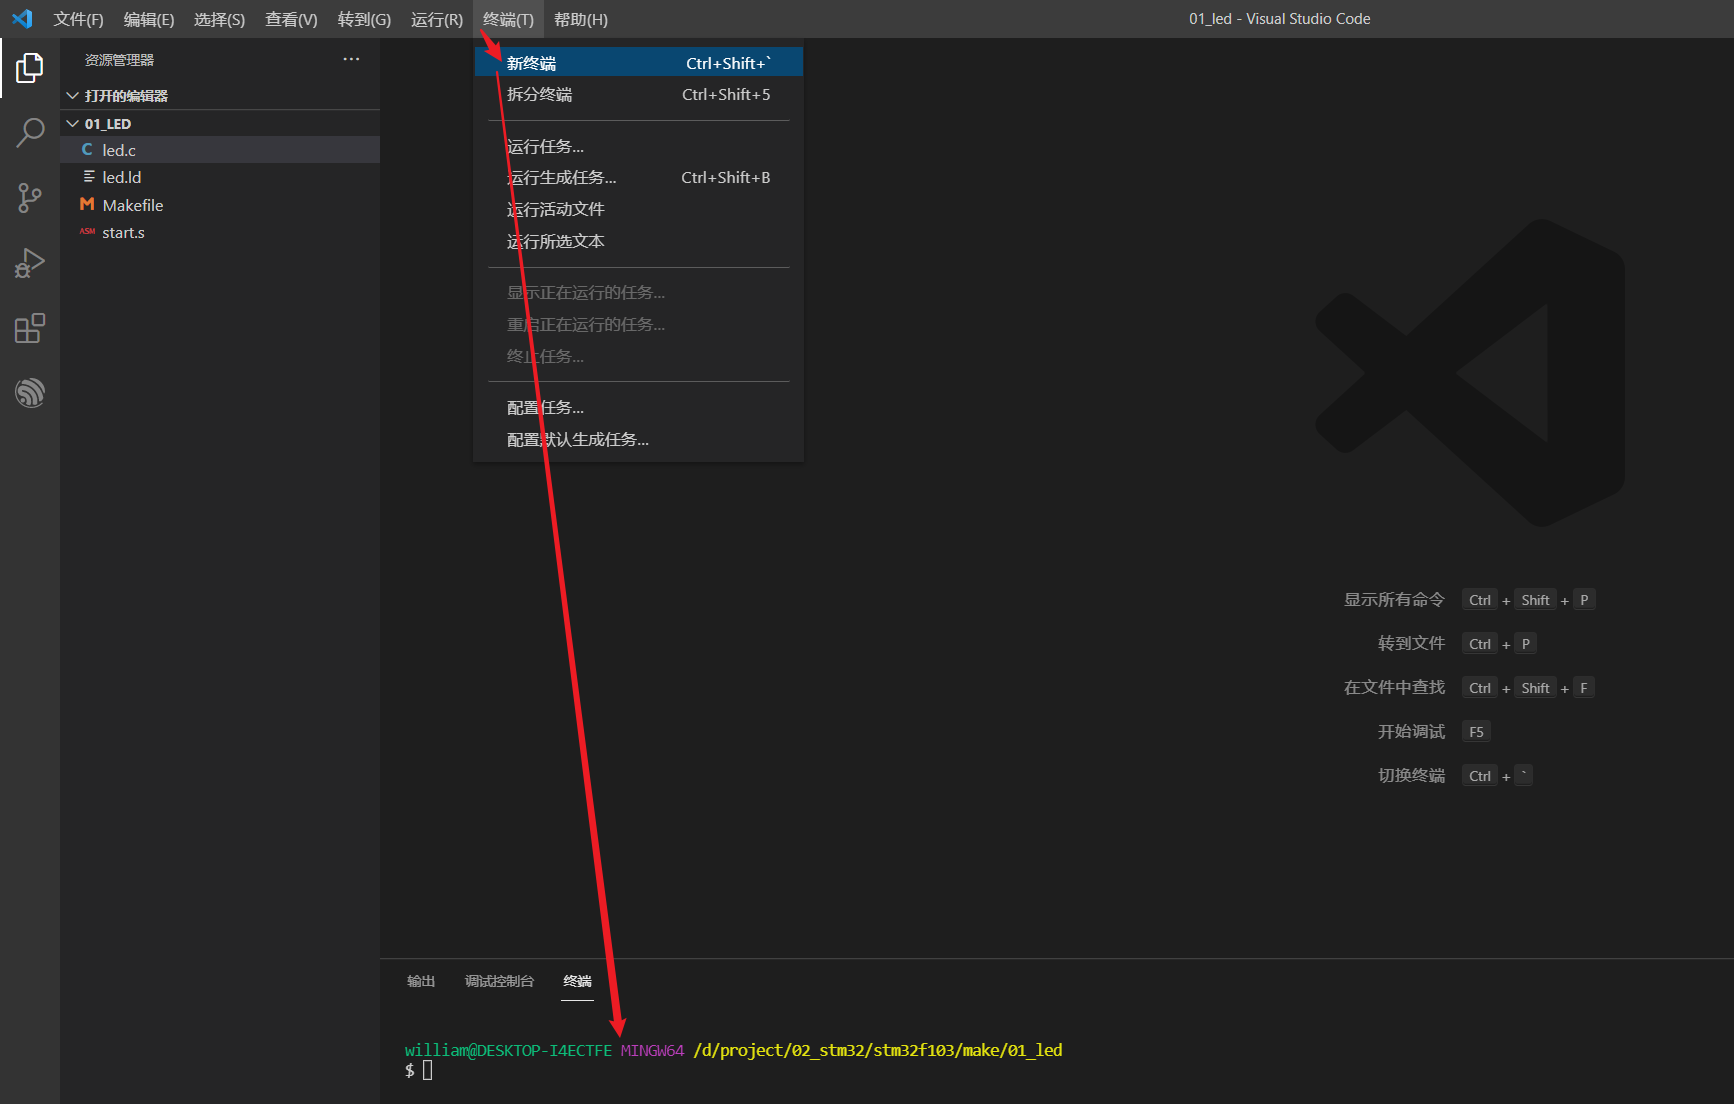This screenshot has width=1734, height=1104.
Task: Switch to the 输出 panel tab
Action: (421, 981)
